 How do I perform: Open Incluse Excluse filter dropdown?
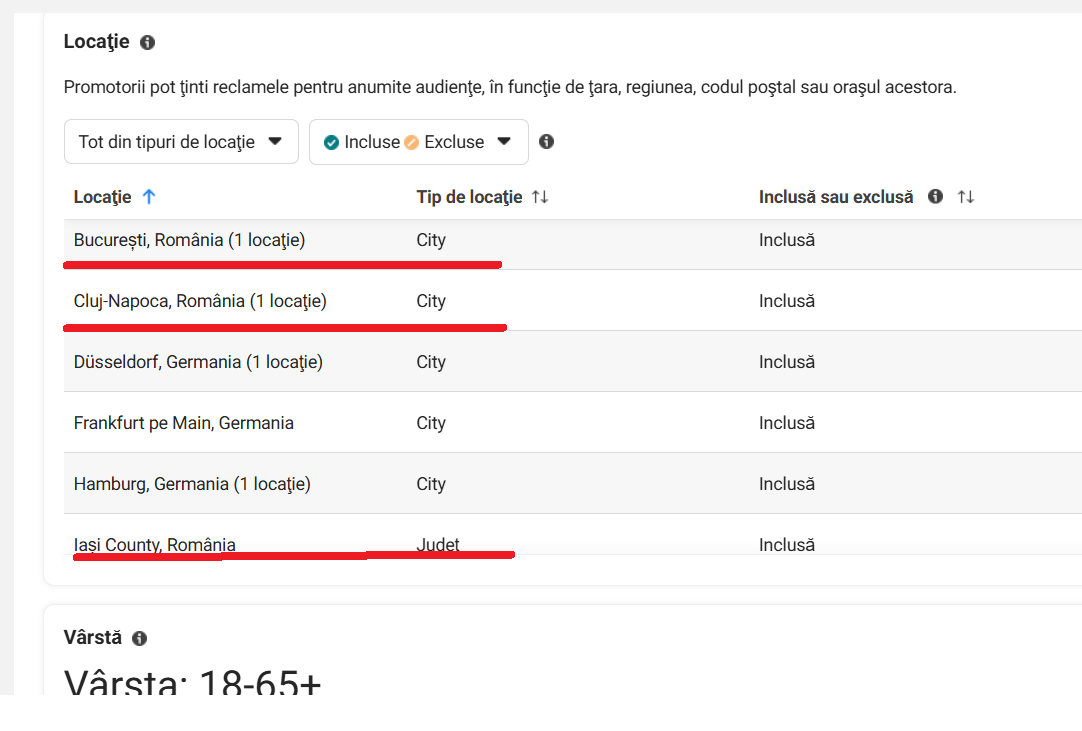[x=419, y=142]
